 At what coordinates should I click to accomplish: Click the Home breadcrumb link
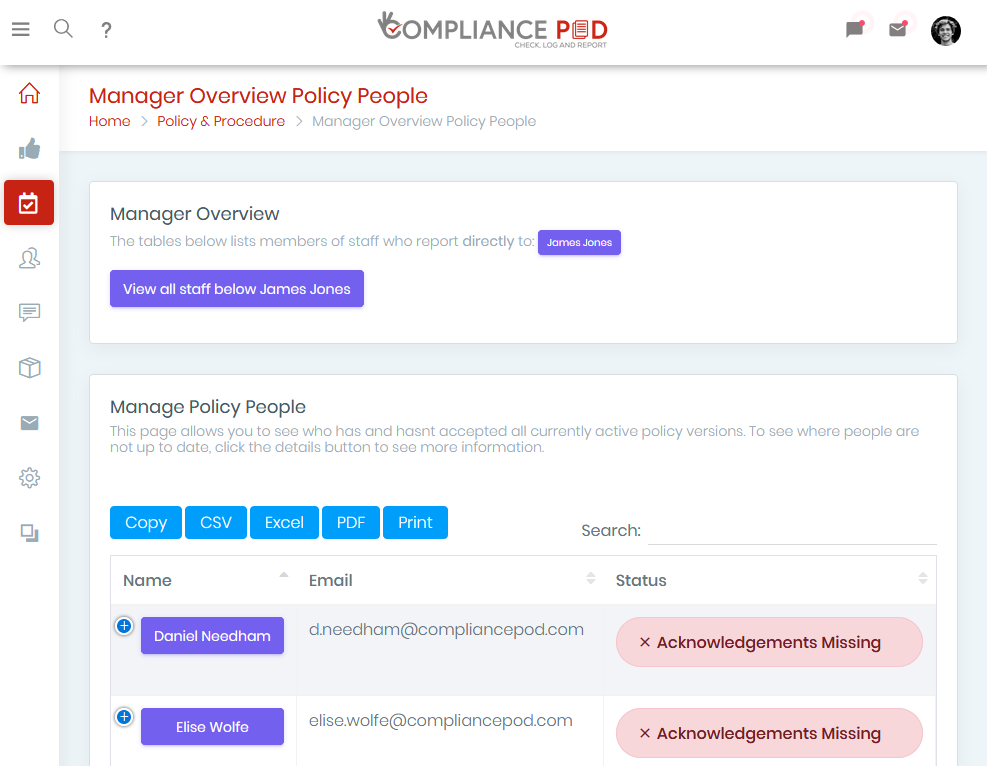click(110, 121)
